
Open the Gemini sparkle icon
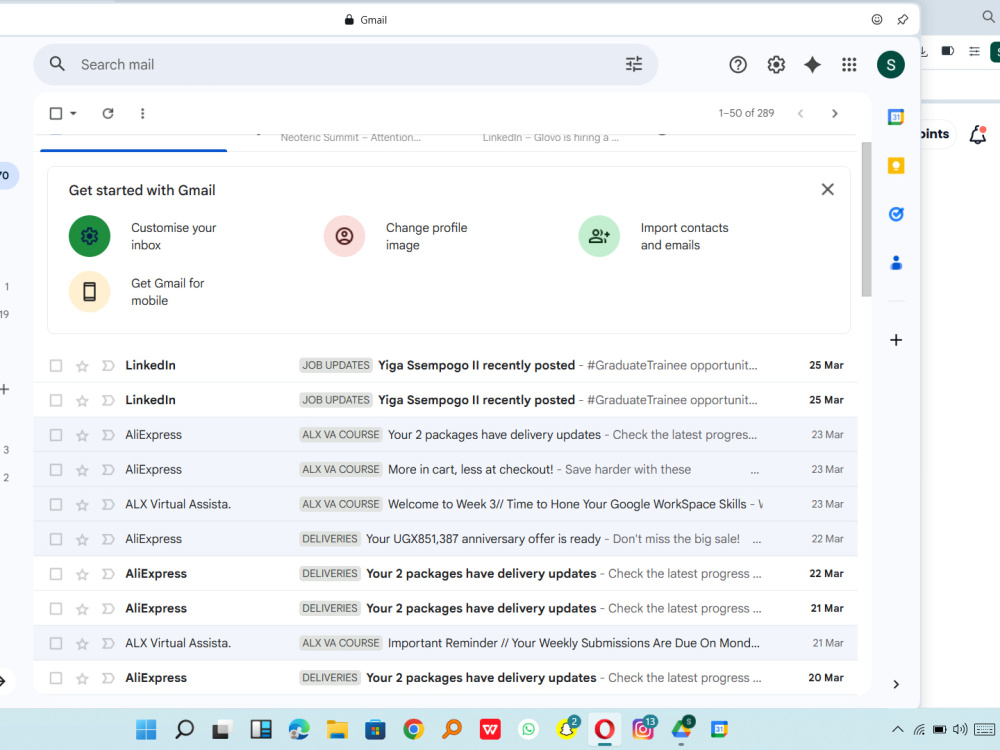point(812,64)
